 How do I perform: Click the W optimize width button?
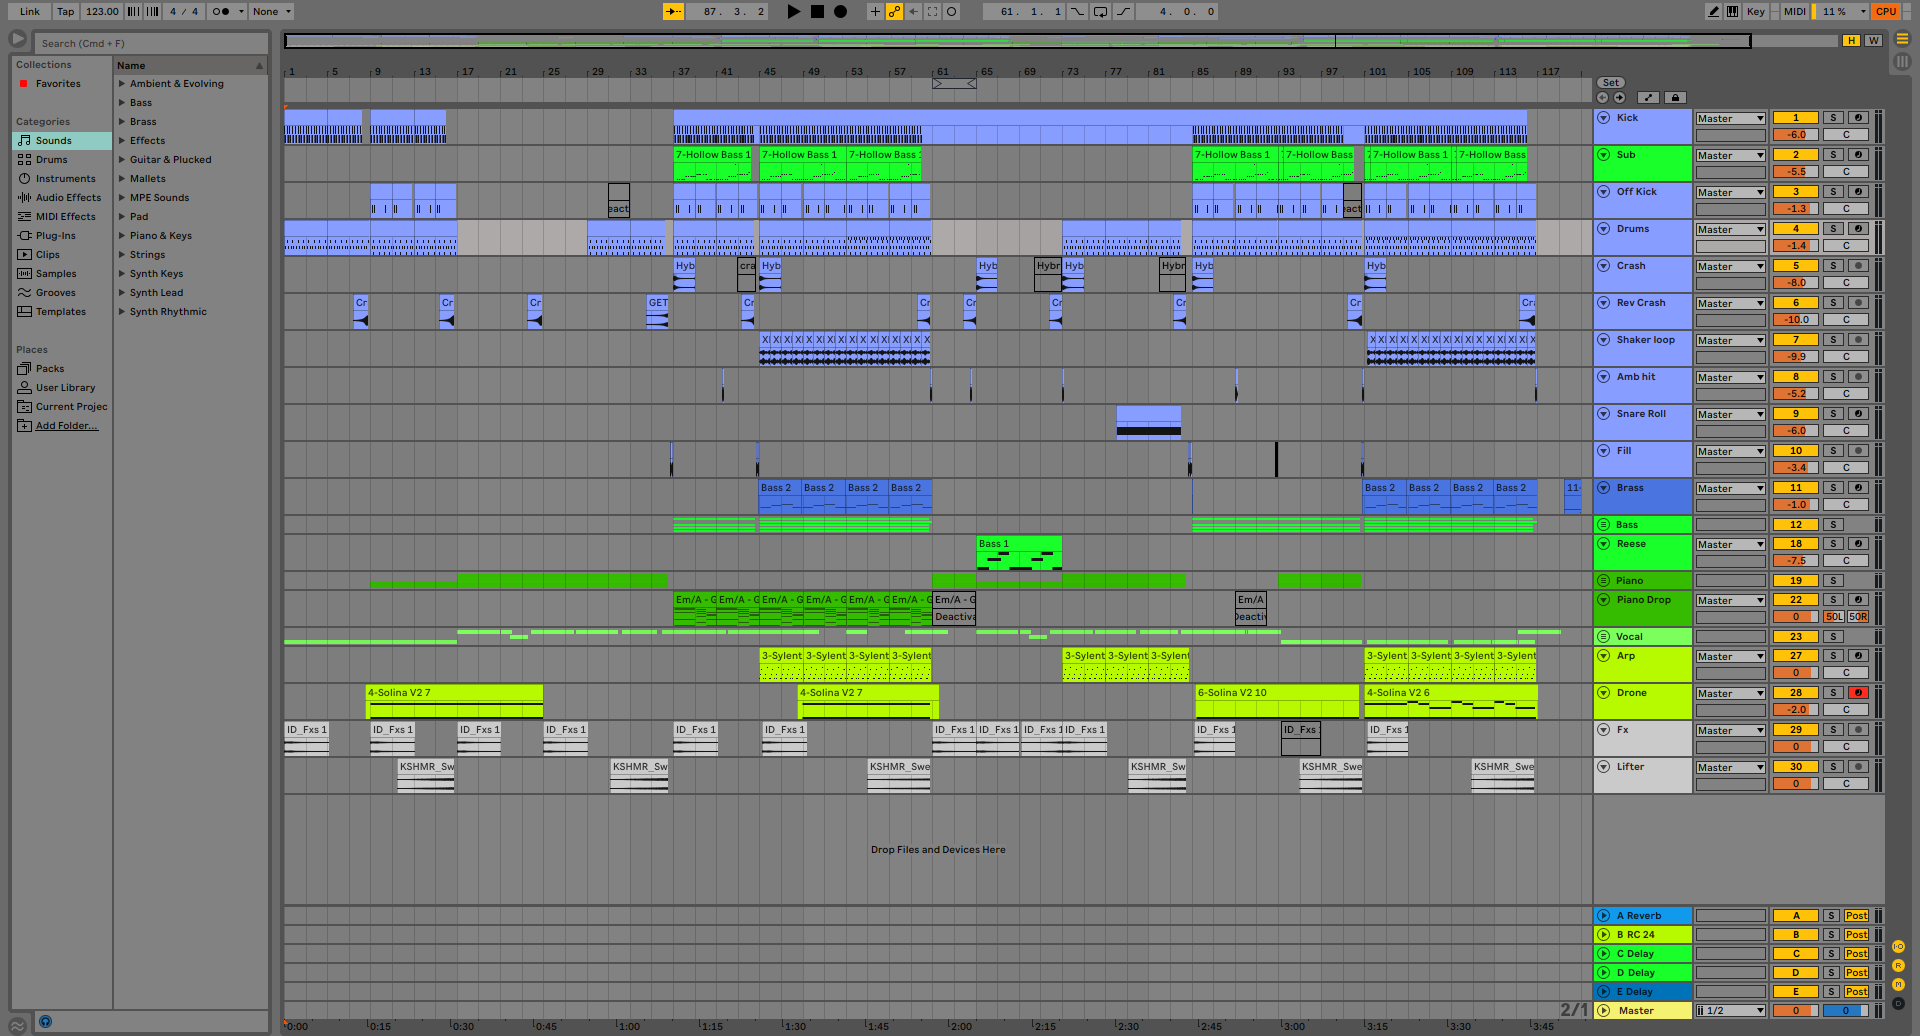click(x=1873, y=41)
